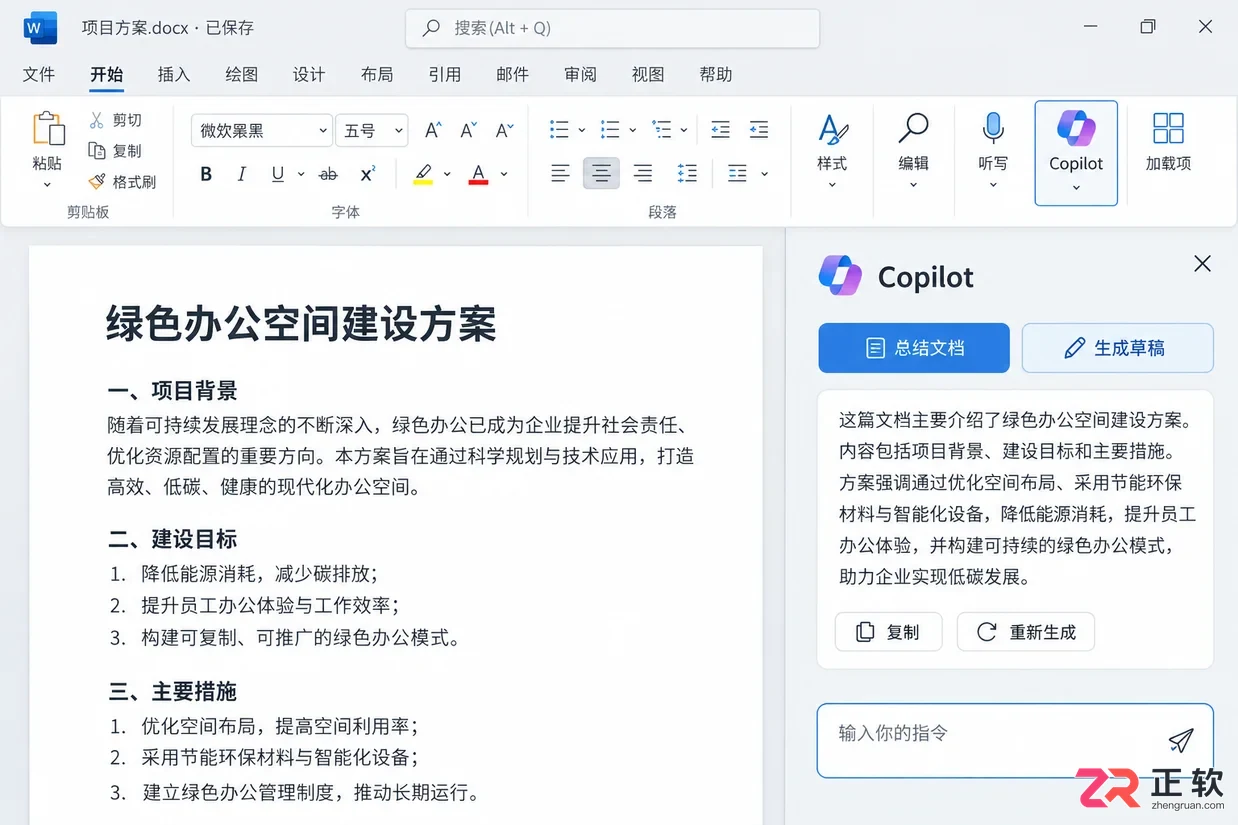Decrease the font size
Image resolution: width=1238 pixels, height=825 pixels.
click(468, 130)
